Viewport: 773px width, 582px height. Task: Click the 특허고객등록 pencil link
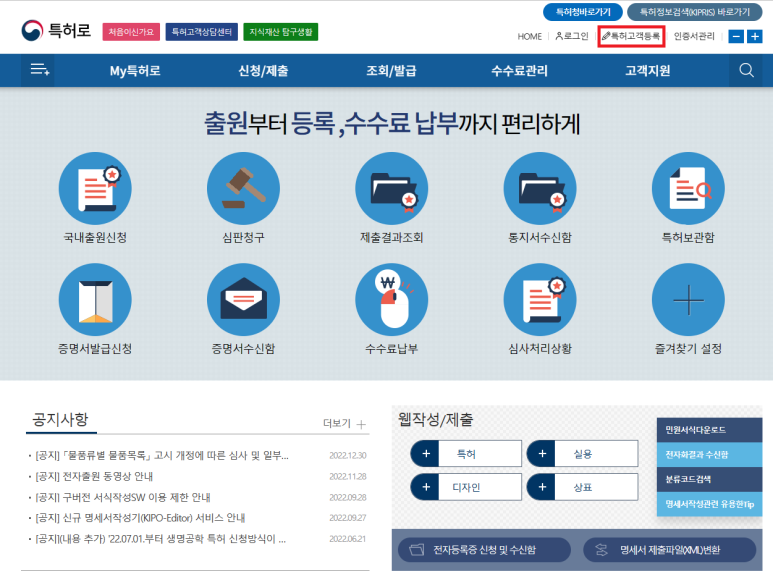click(x=631, y=36)
